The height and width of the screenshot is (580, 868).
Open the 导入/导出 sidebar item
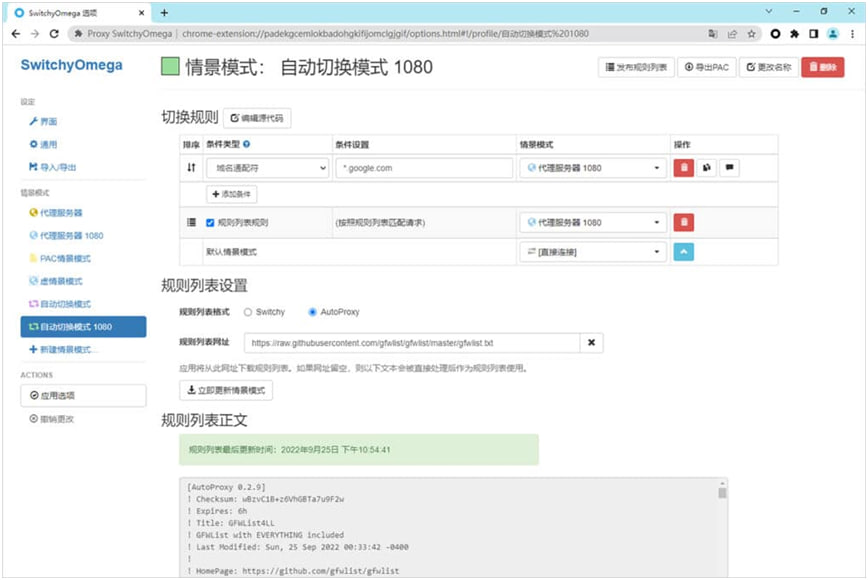57,167
